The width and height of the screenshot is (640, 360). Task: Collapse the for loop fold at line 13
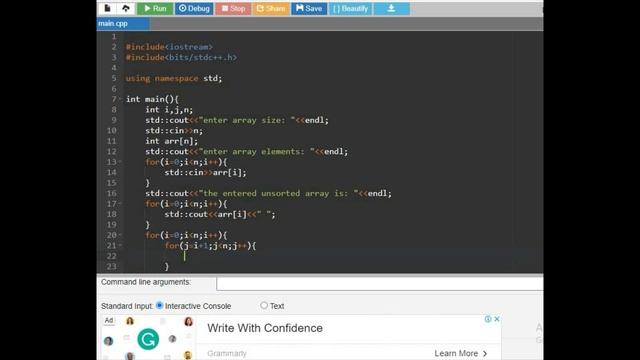point(120,162)
